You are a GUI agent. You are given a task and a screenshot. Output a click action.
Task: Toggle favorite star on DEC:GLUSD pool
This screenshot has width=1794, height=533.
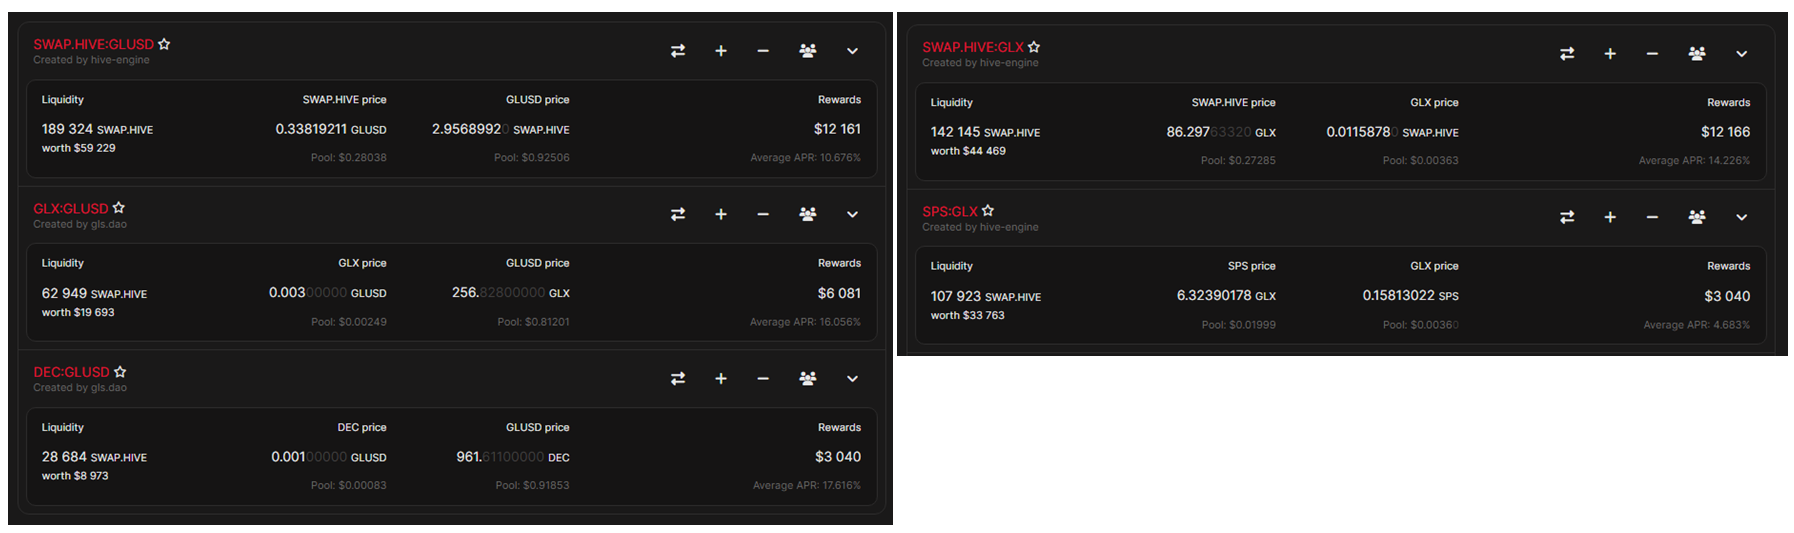pyautogui.click(x=120, y=372)
